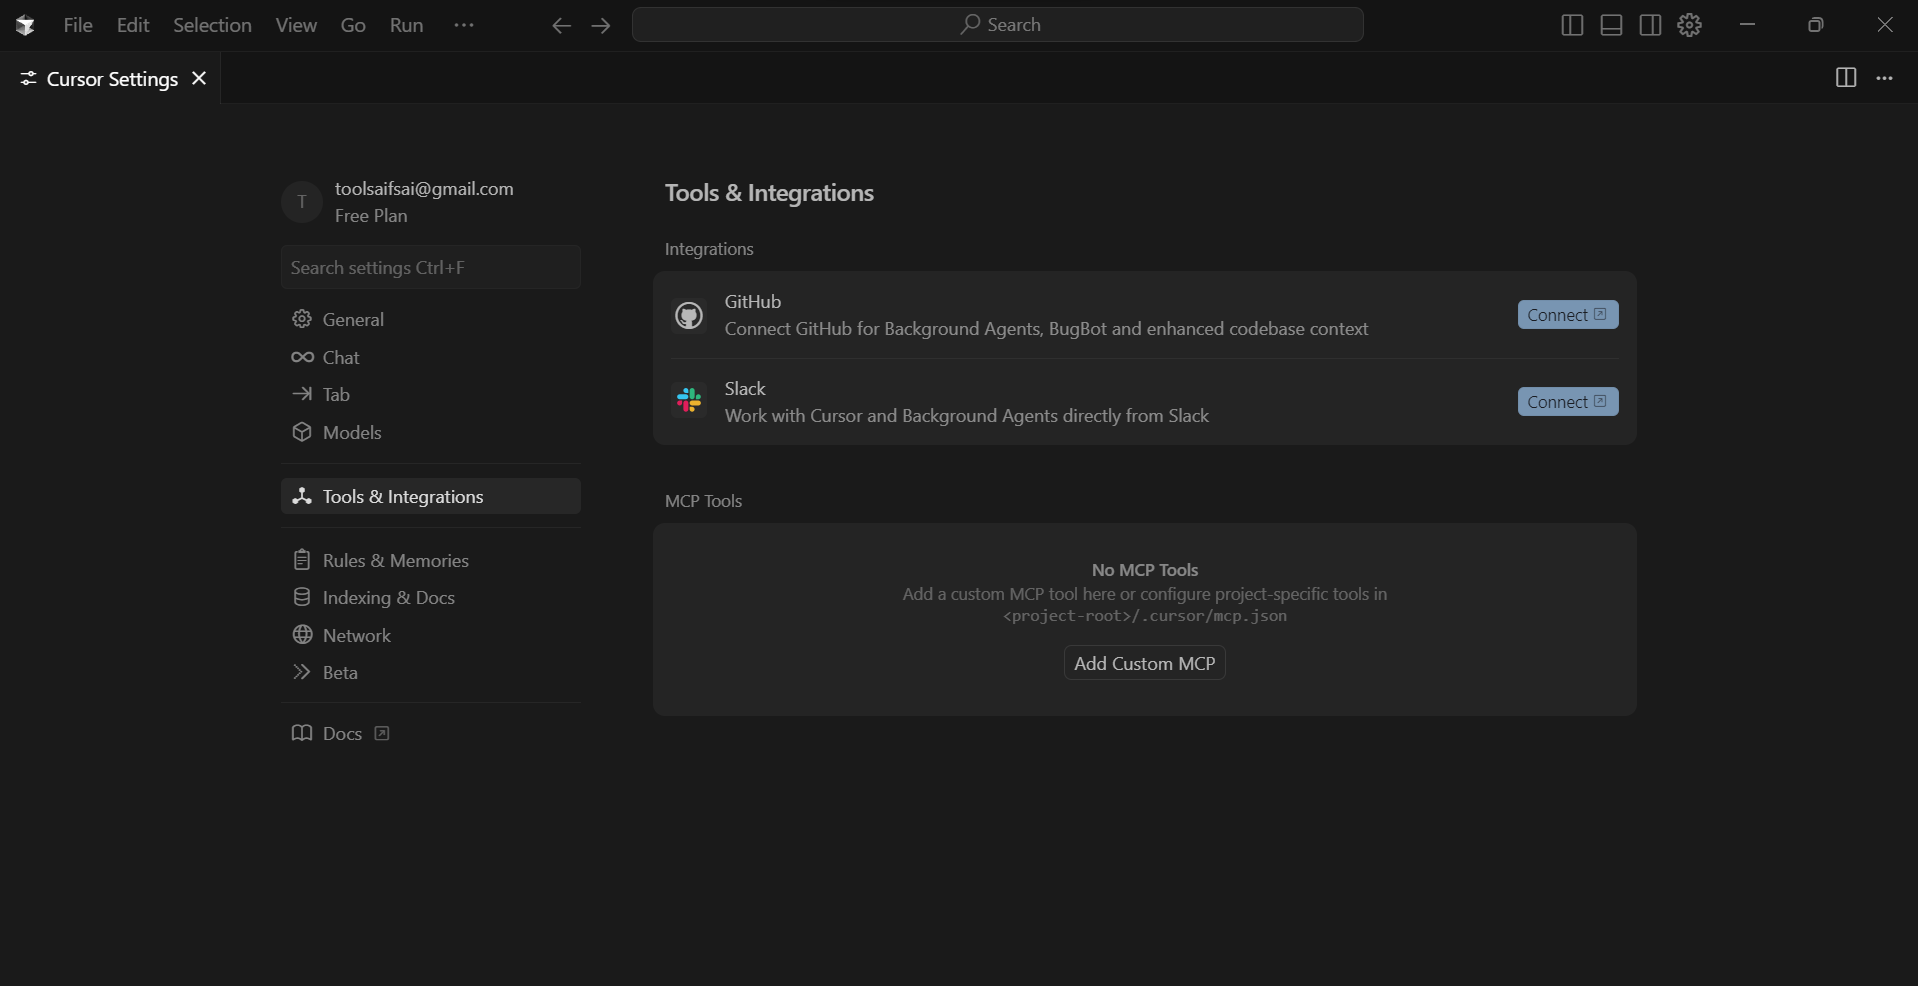Image resolution: width=1918 pixels, height=986 pixels.
Task: Open the Models settings section
Action: click(431, 432)
